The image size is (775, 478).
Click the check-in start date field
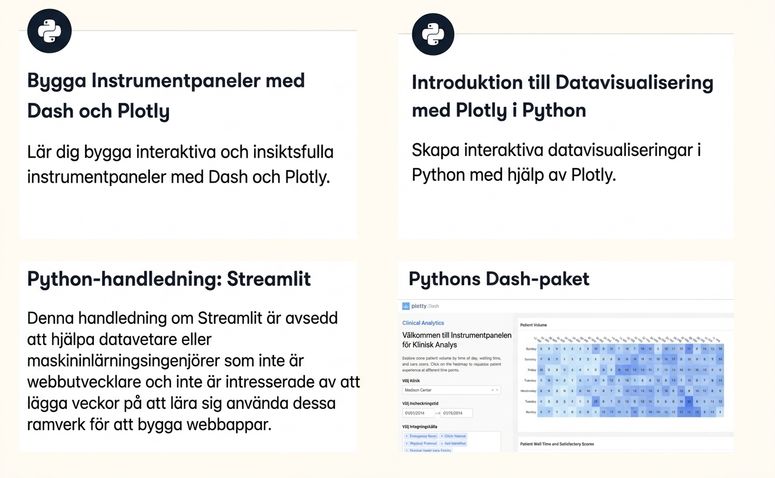pyautogui.click(x=418, y=413)
